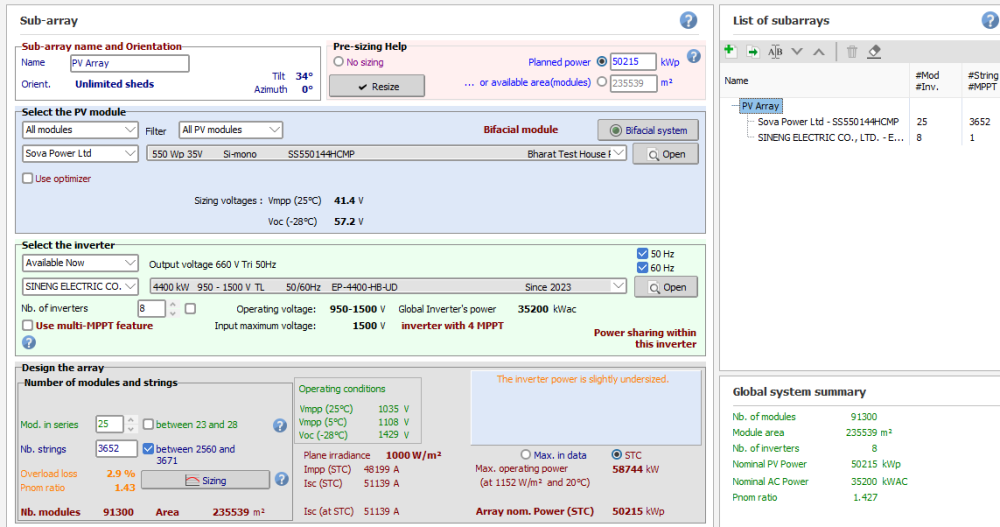Switch operating conditions to Max. in data

tap(527, 455)
